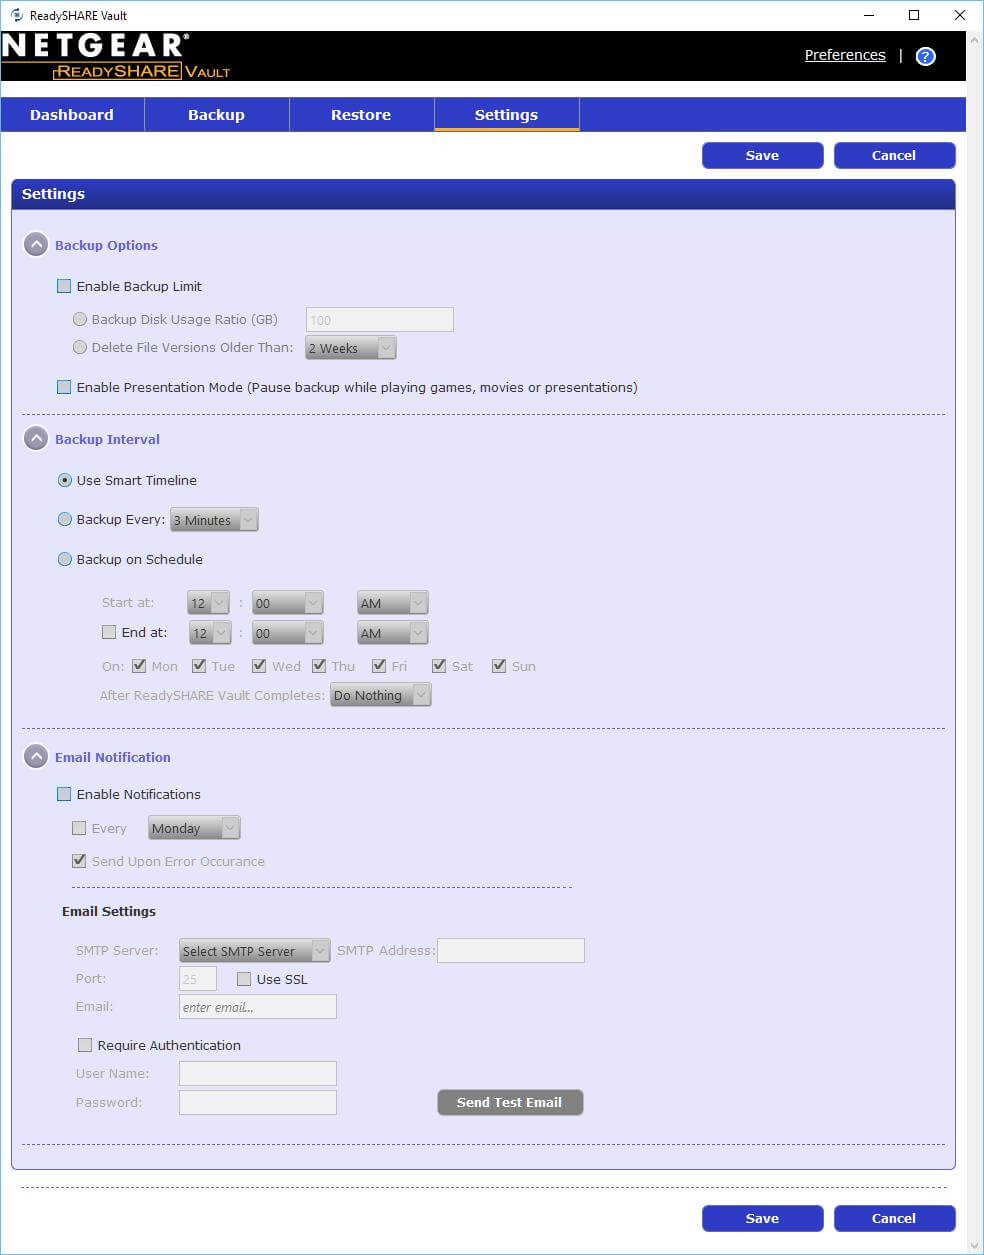Image resolution: width=984 pixels, height=1255 pixels.
Task: Toggle Enable Presentation Mode checkbox
Action: pyautogui.click(x=64, y=387)
